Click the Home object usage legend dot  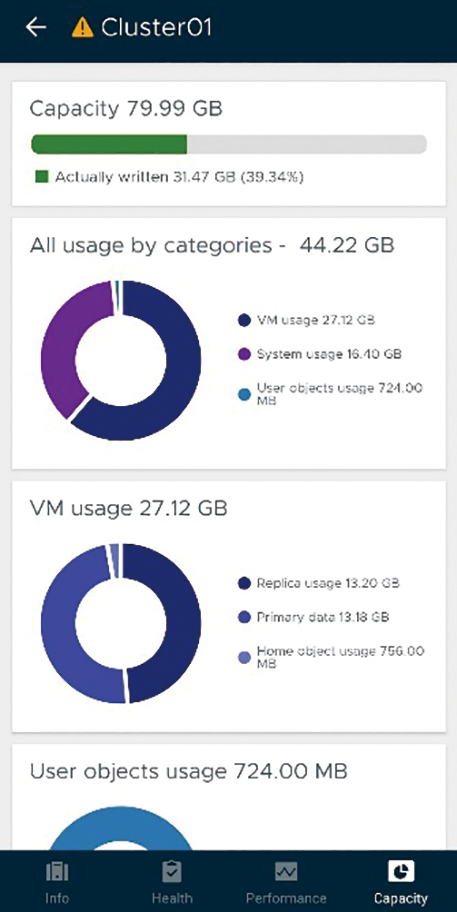[x=244, y=657]
